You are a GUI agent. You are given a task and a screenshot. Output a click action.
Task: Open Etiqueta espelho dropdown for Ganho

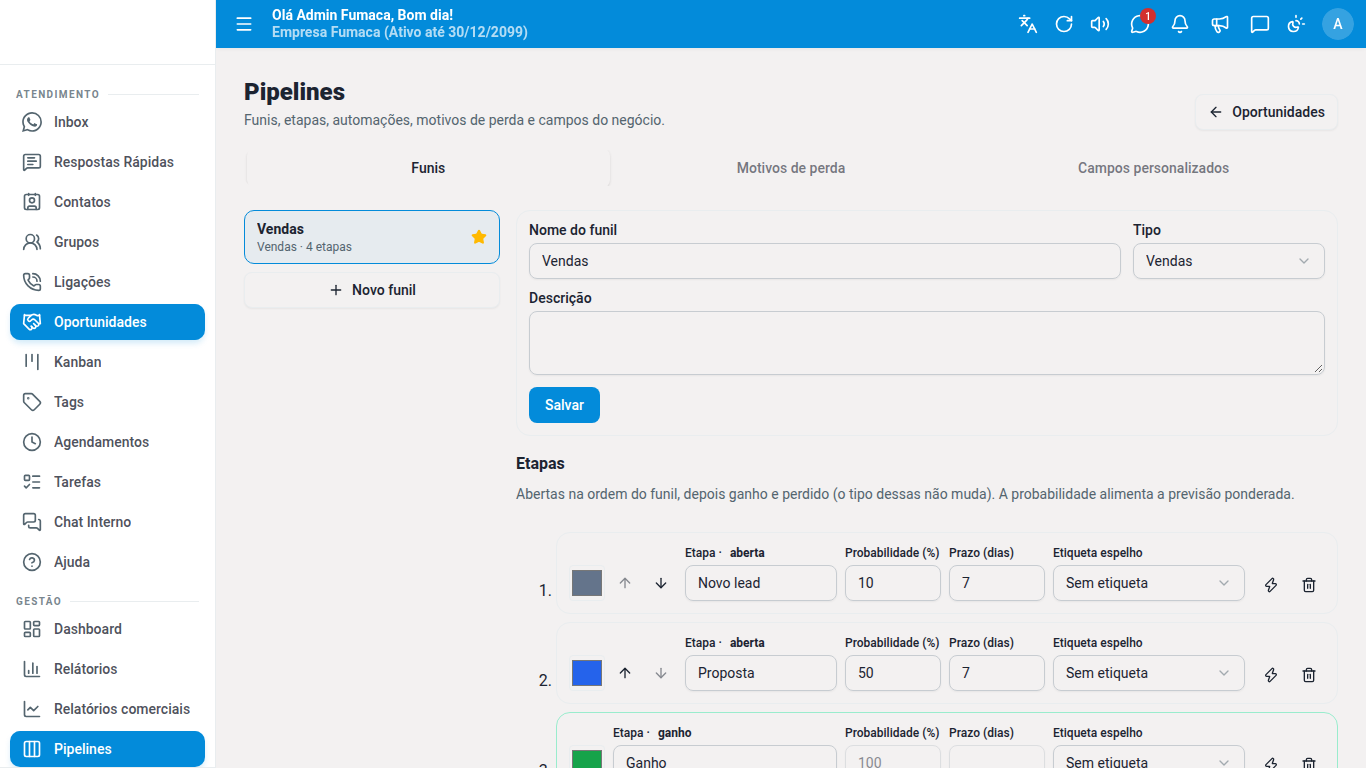point(1148,757)
